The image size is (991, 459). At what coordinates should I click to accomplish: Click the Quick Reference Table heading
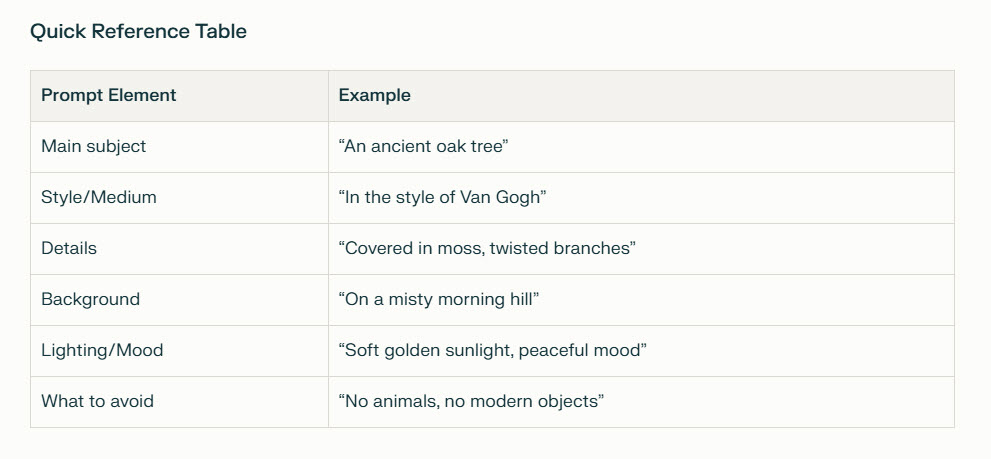(x=138, y=31)
